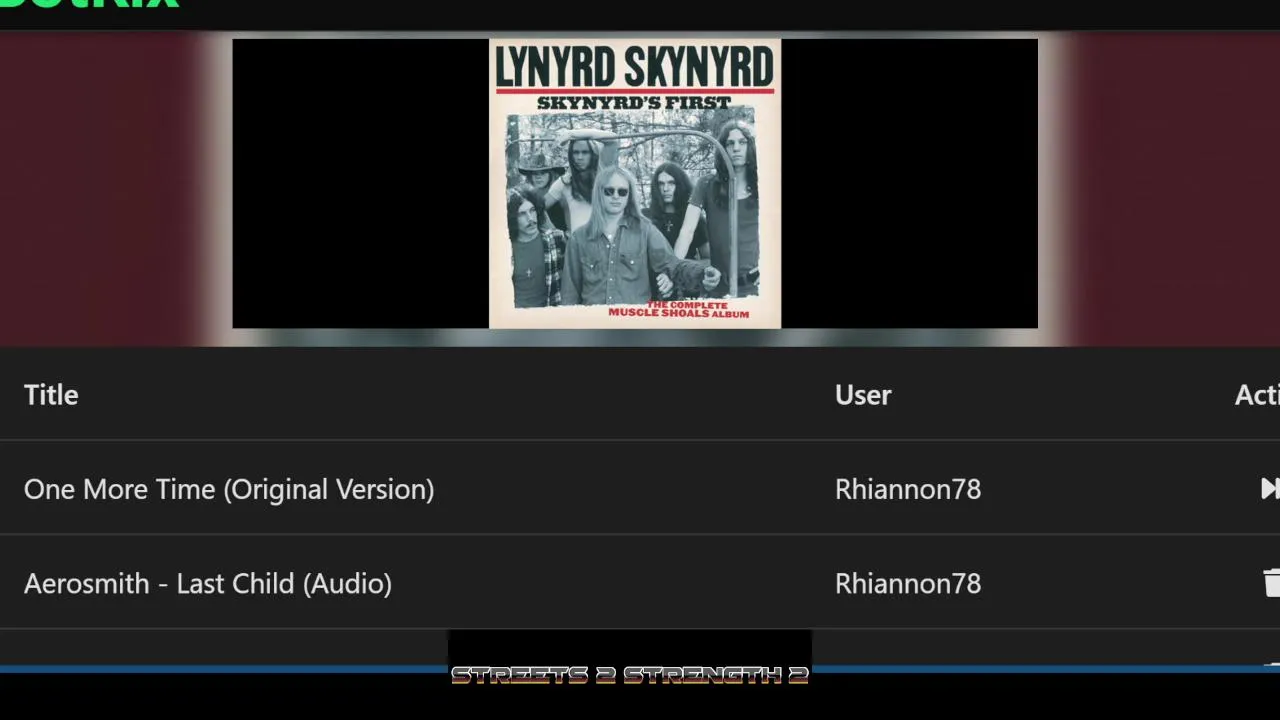Skip the One More Time song
Viewport: 1280px width, 720px height.
(x=1270, y=488)
